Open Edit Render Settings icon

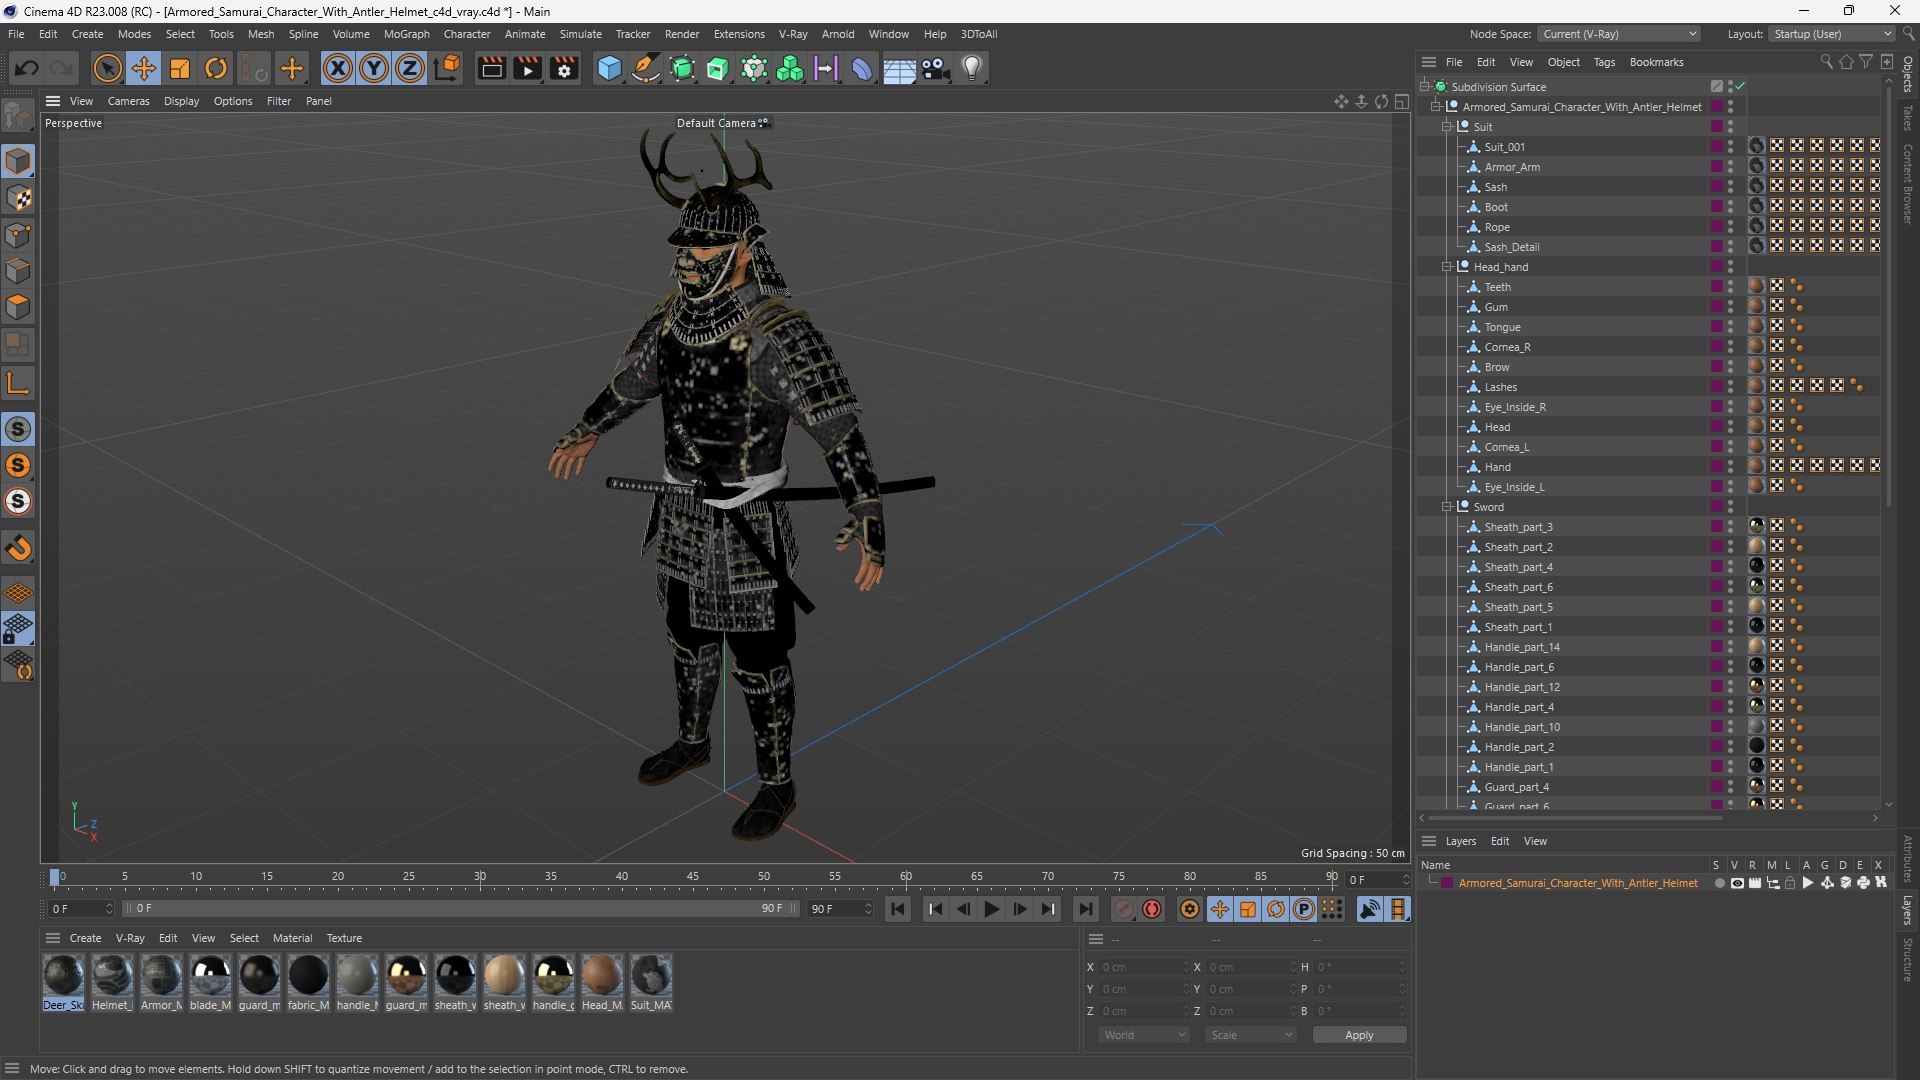564,68
